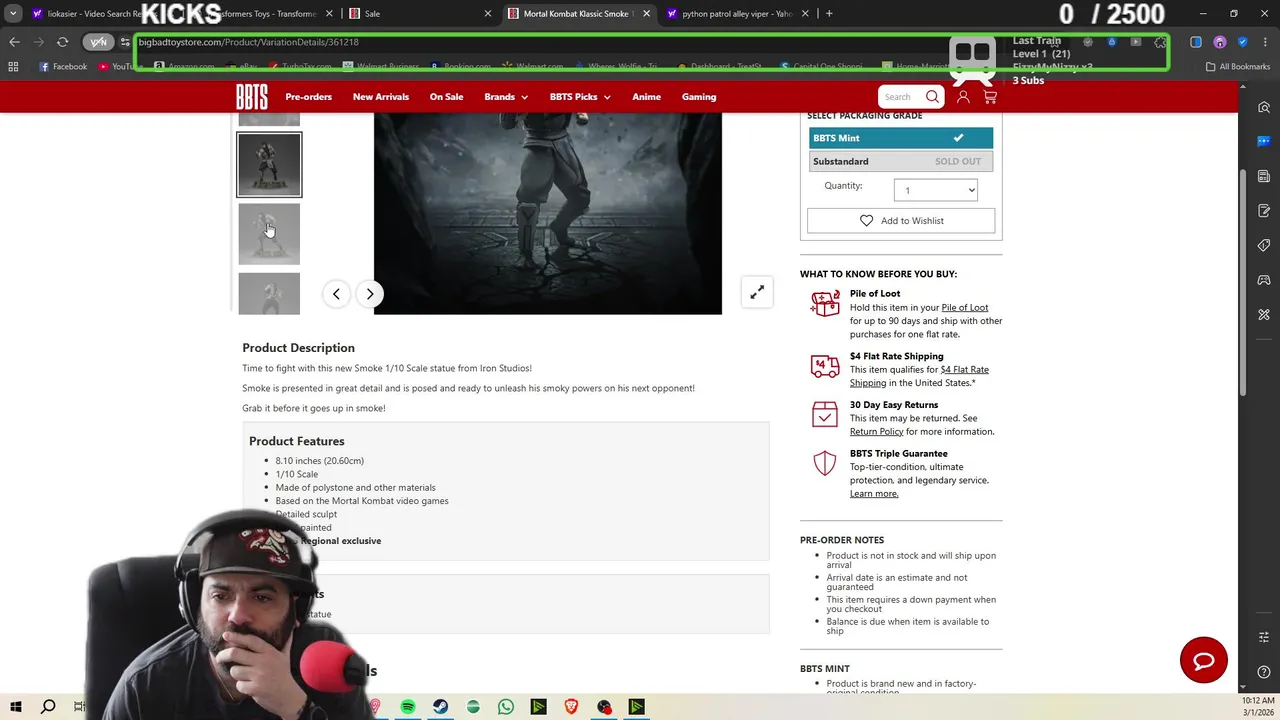Click the browser address bar URL

pyautogui.click(x=248, y=42)
